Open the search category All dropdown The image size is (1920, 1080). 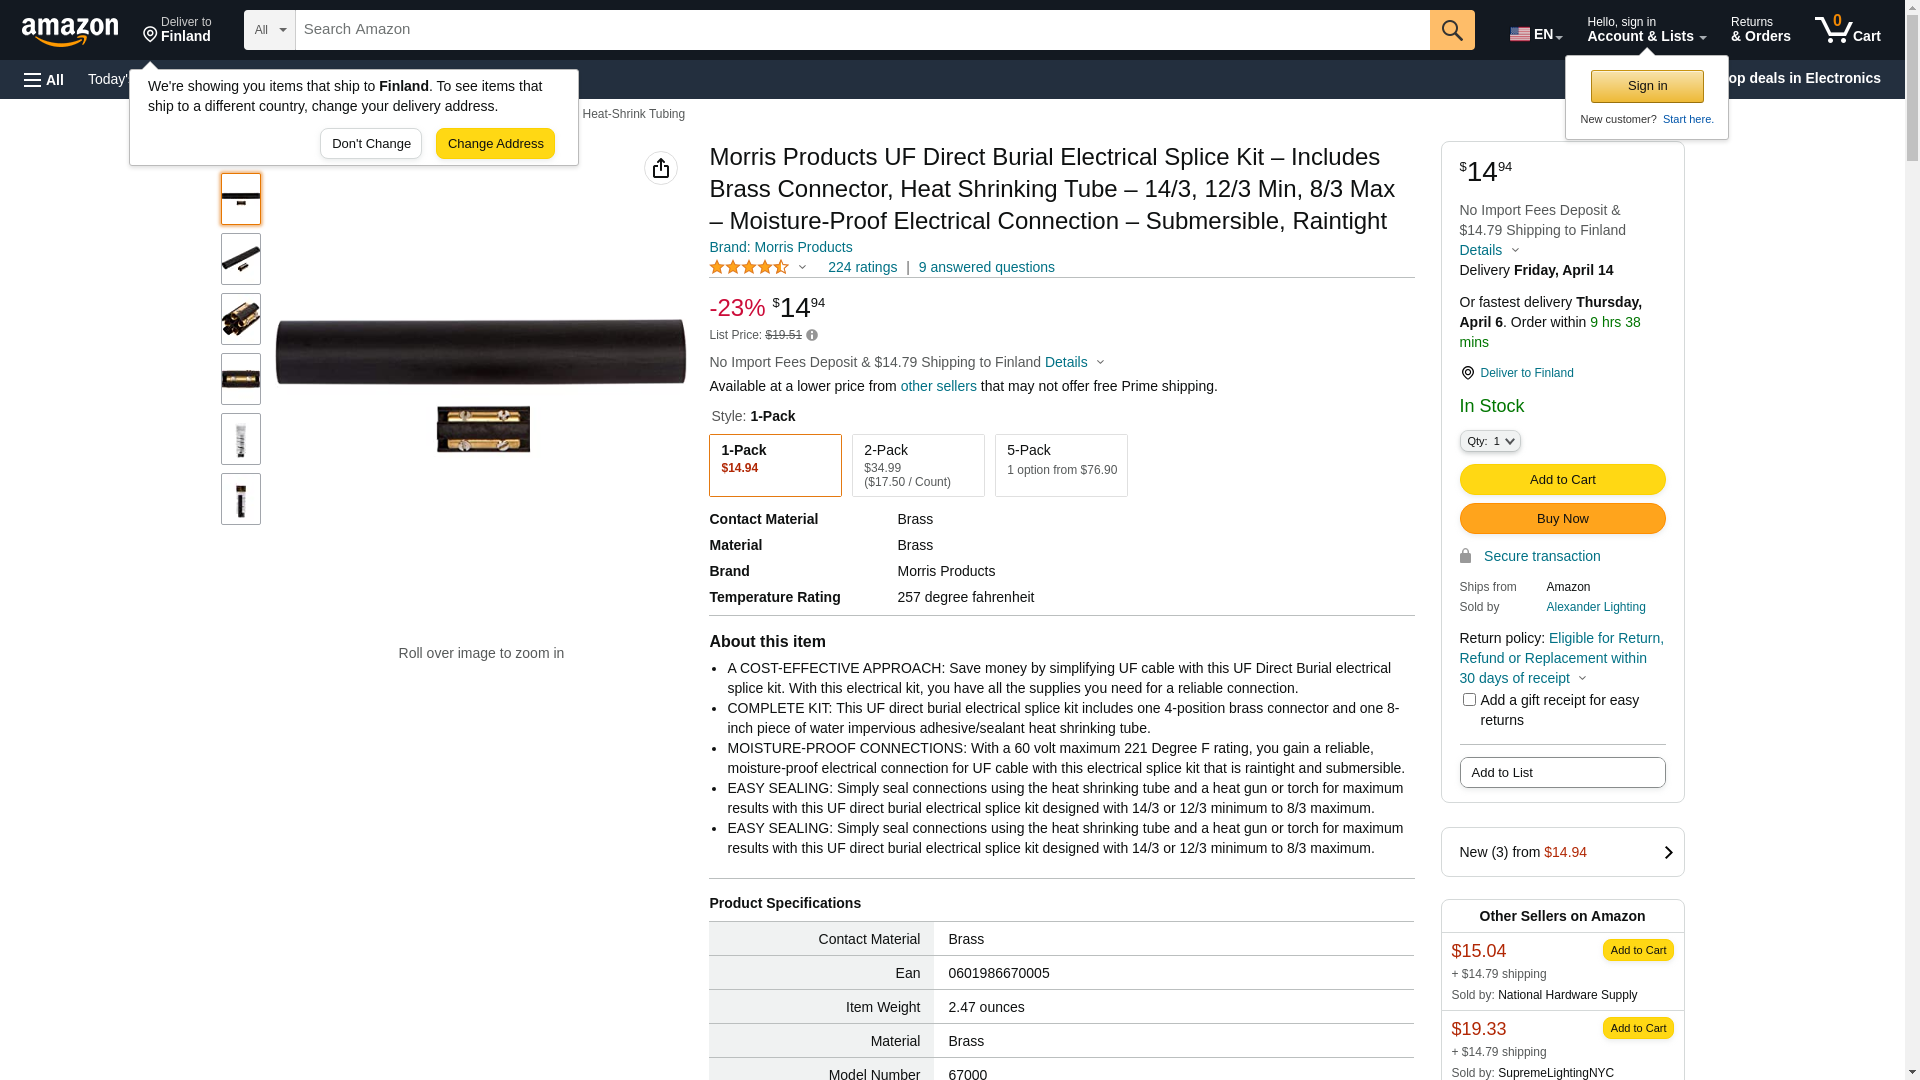coord(270,30)
